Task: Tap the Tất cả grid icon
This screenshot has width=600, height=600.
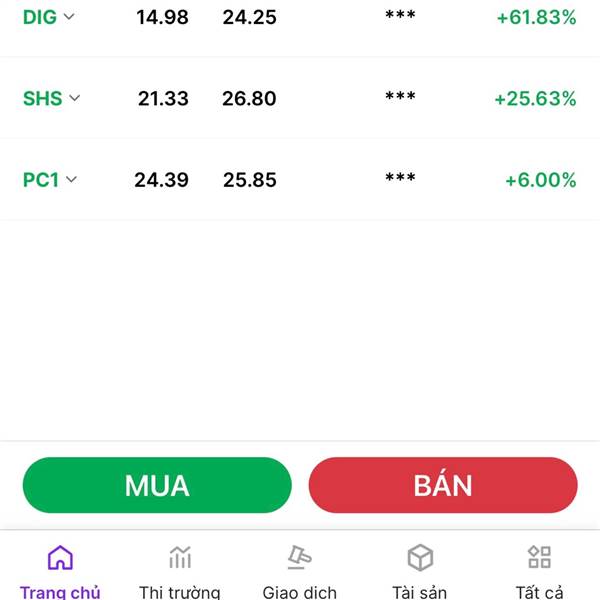Action: [539, 557]
